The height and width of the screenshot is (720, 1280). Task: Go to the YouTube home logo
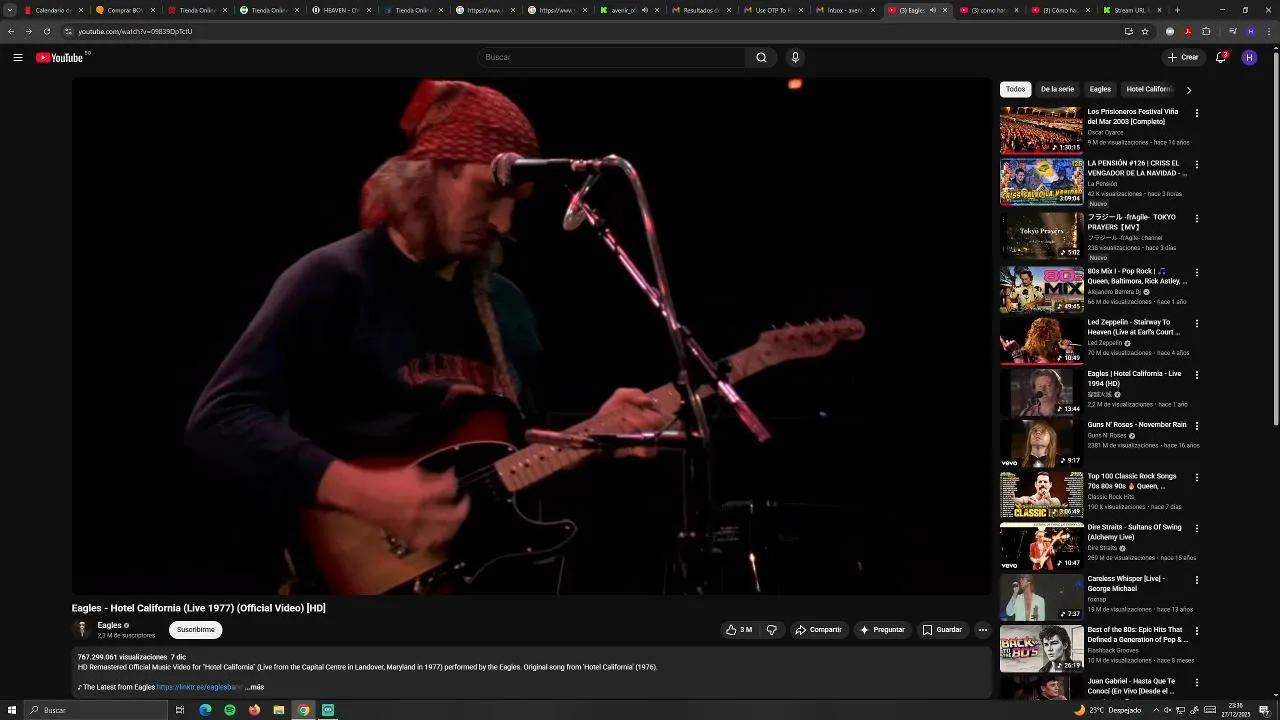60,57
